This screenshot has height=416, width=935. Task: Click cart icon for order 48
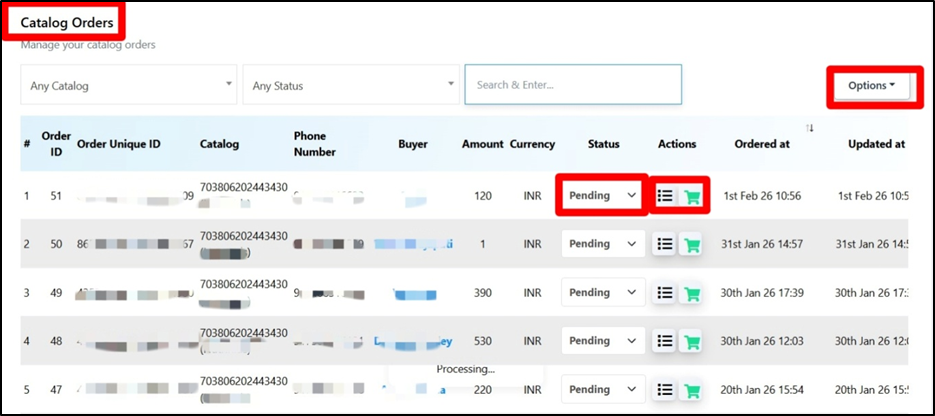(x=691, y=341)
